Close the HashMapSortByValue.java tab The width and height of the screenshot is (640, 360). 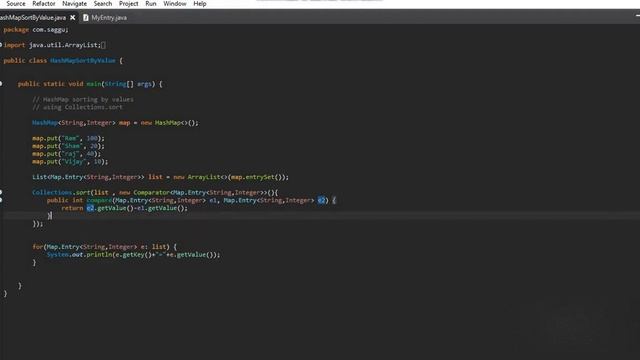pos(73,18)
